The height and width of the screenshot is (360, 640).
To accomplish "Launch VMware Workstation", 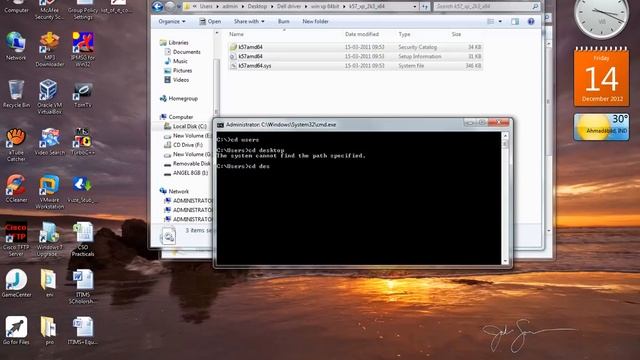I will pos(49,192).
